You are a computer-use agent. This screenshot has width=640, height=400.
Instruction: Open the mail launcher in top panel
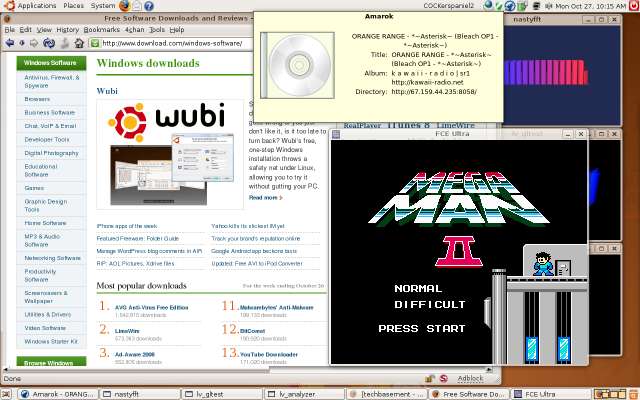pyautogui.click(x=137, y=6)
